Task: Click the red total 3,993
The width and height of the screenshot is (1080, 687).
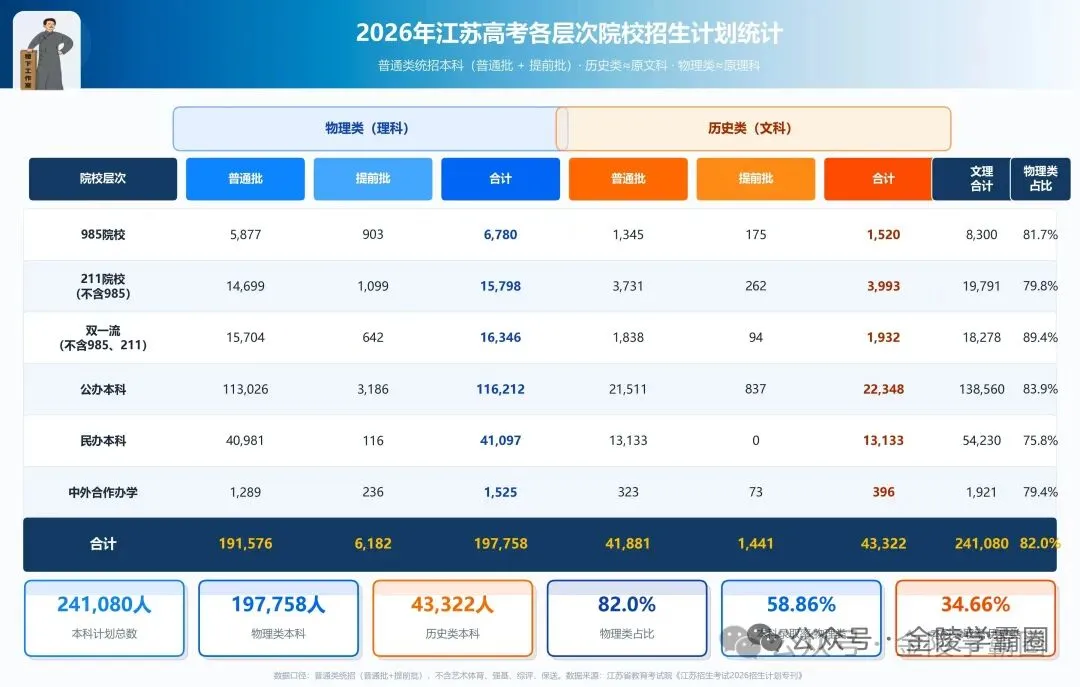Action: tap(884, 286)
